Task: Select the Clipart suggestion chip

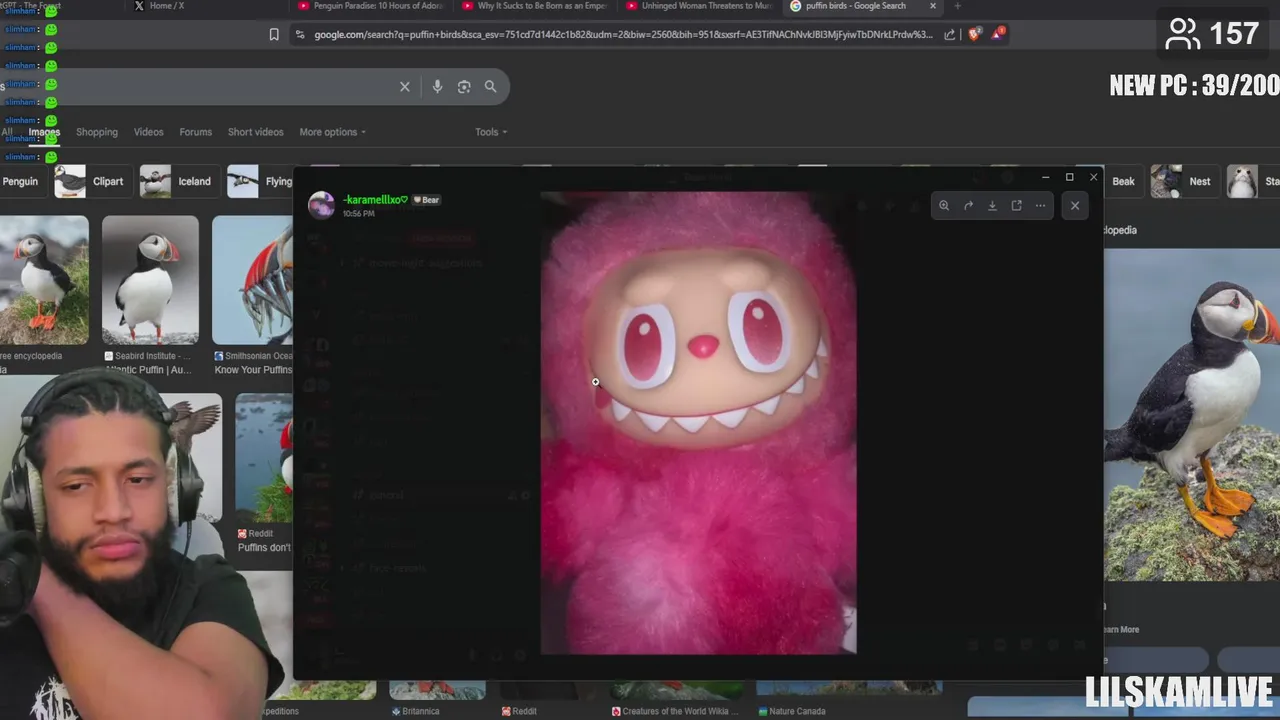Action: 92,181
